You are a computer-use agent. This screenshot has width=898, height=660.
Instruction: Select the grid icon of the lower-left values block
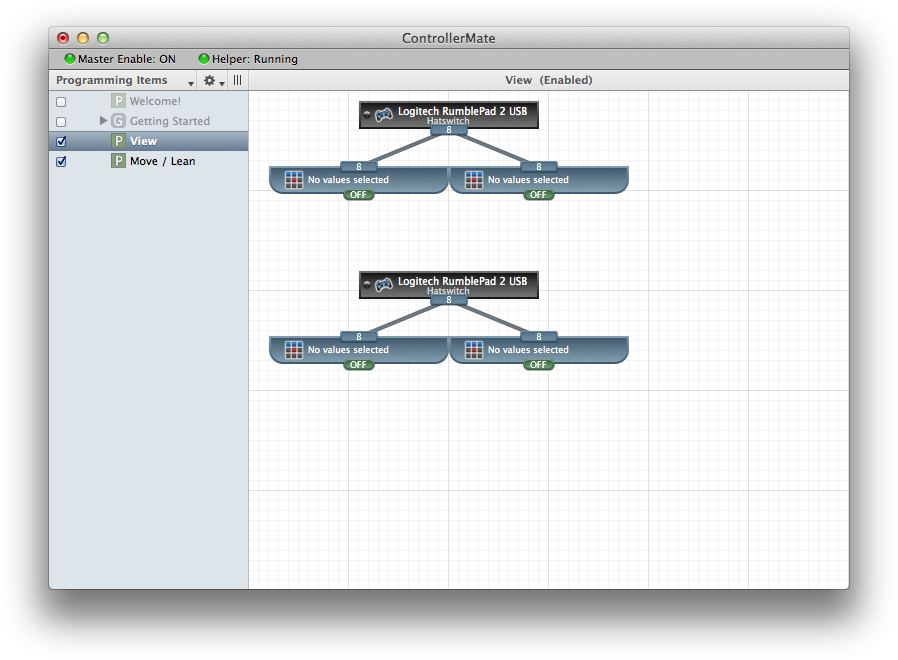[x=294, y=350]
